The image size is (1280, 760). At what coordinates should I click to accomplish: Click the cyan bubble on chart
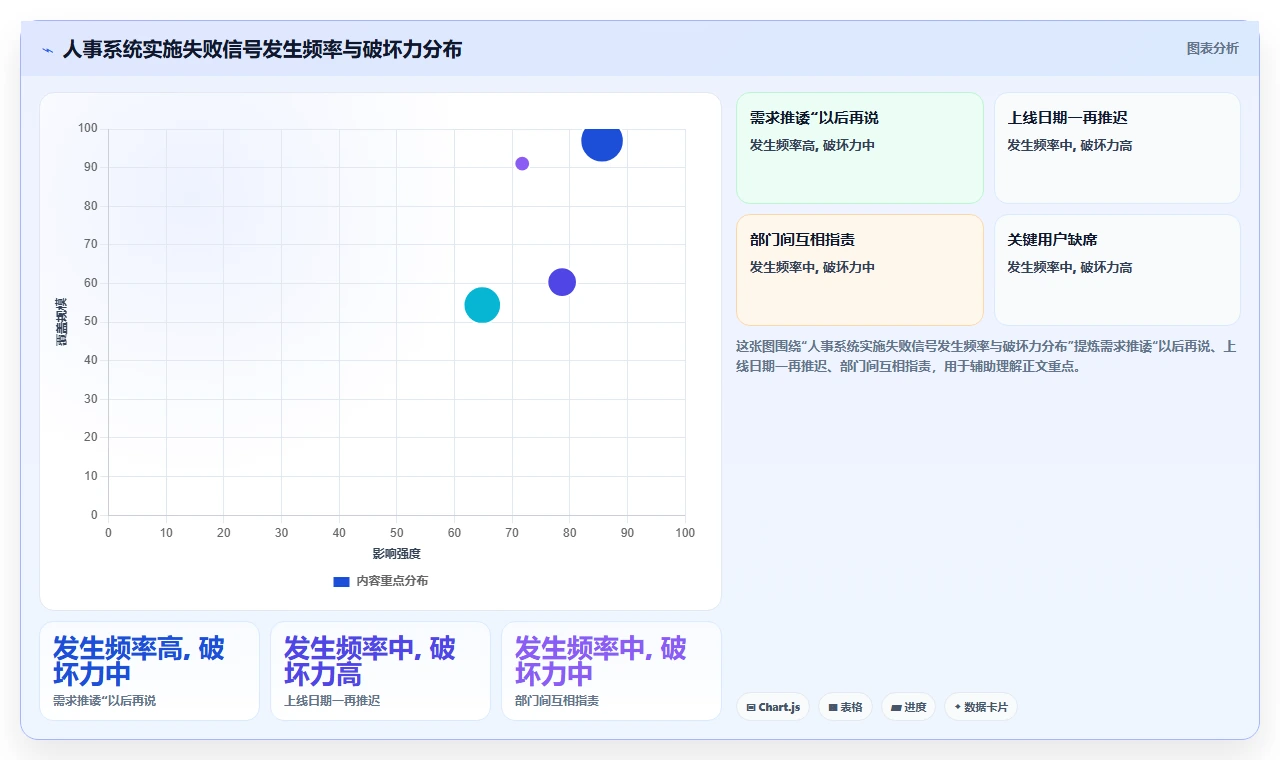coord(482,305)
